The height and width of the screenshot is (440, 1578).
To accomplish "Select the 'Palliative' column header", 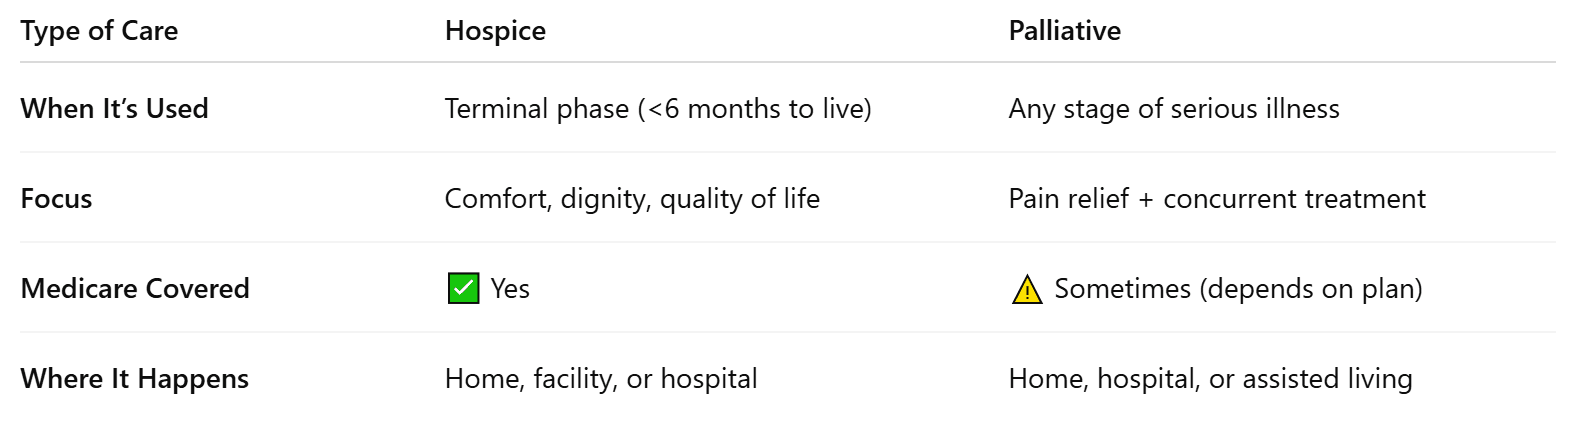I will click(x=1064, y=31).
